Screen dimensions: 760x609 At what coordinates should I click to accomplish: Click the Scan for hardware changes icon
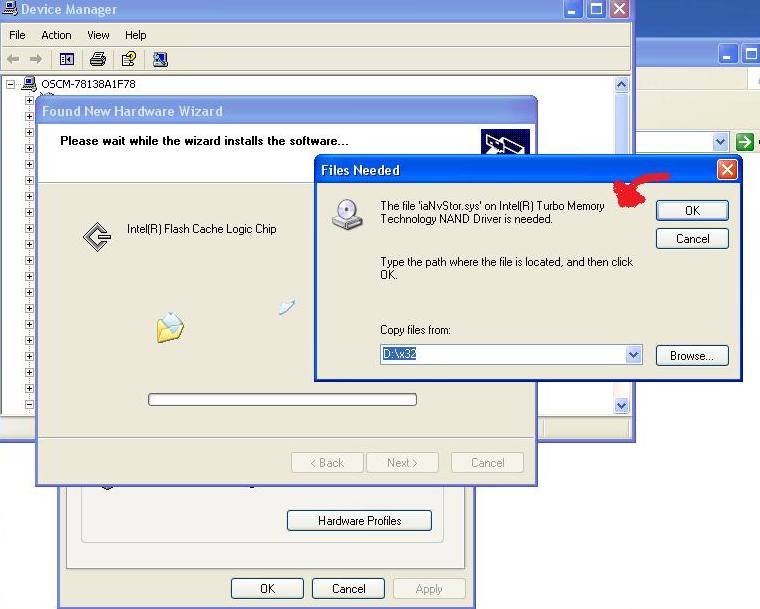pyautogui.click(x=160, y=59)
